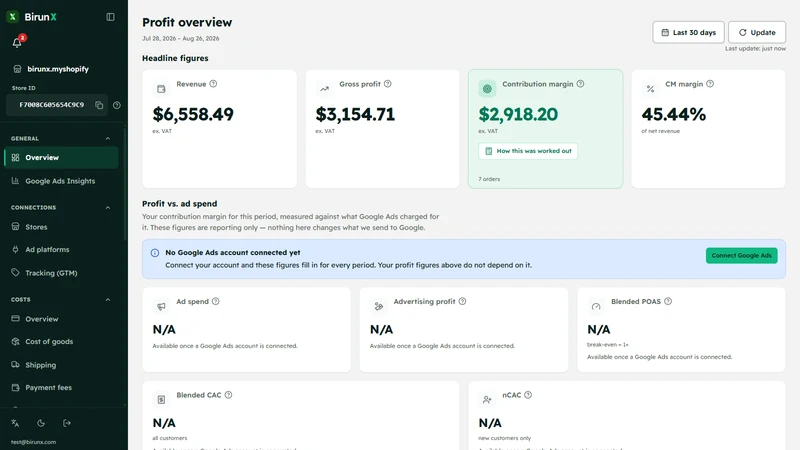
Task: Click the CM margin percent icon
Action: click(x=651, y=89)
